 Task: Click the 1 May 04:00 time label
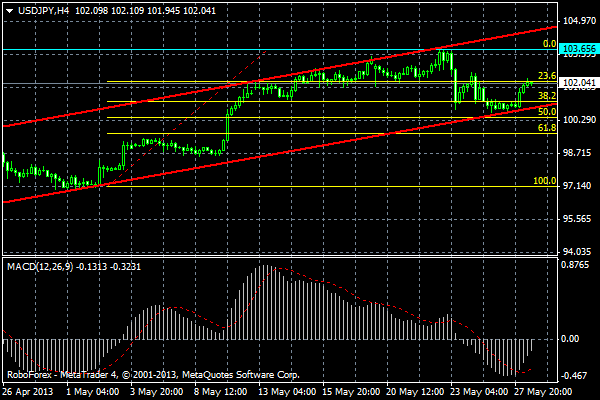93,392
